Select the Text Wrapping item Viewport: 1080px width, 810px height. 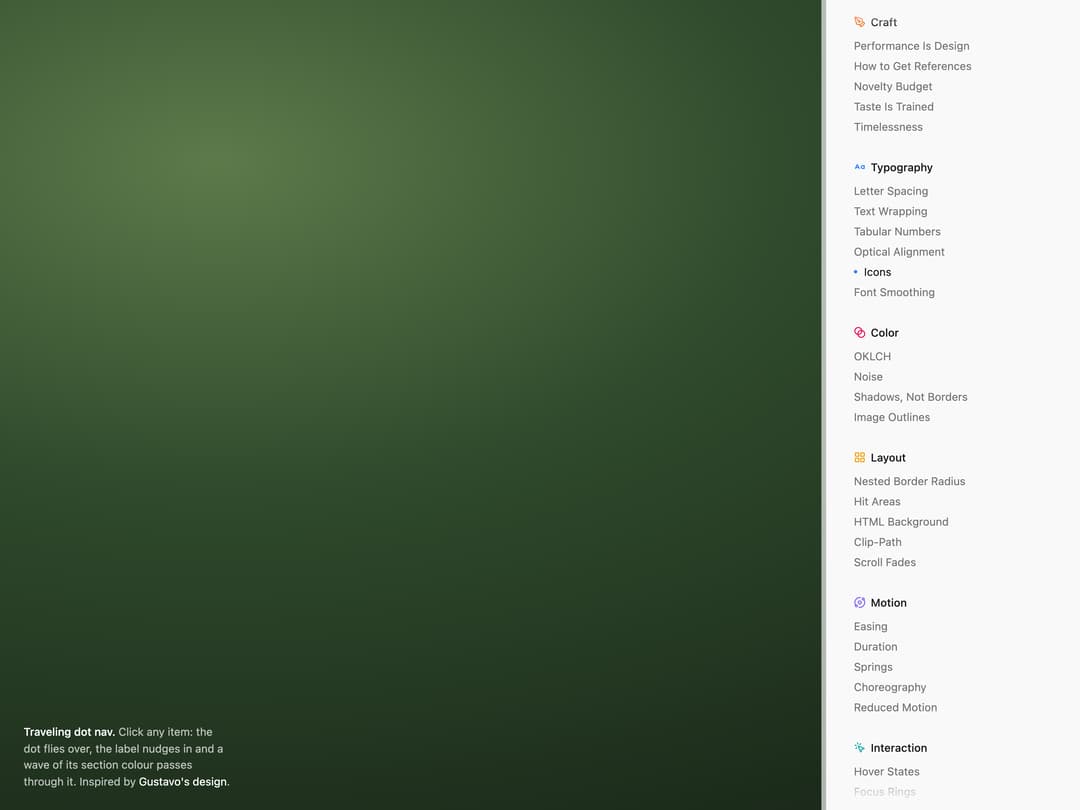(890, 211)
